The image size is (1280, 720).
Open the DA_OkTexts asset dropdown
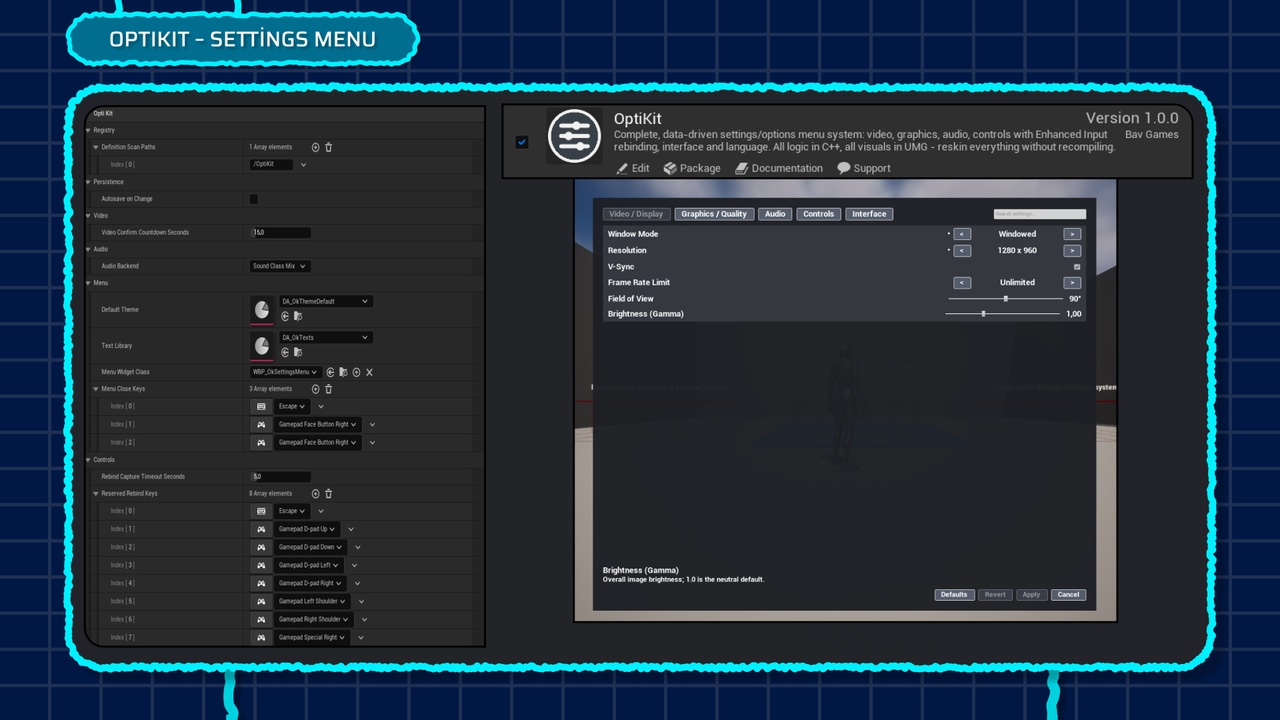(x=325, y=338)
